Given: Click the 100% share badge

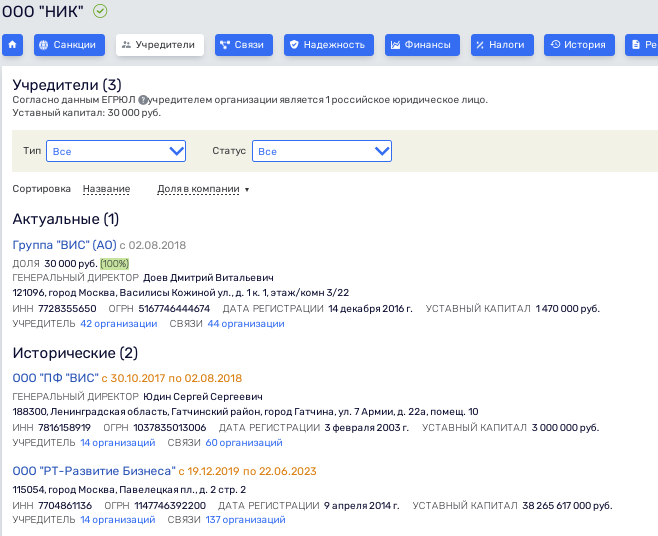Looking at the screenshot, I should pyautogui.click(x=115, y=264).
